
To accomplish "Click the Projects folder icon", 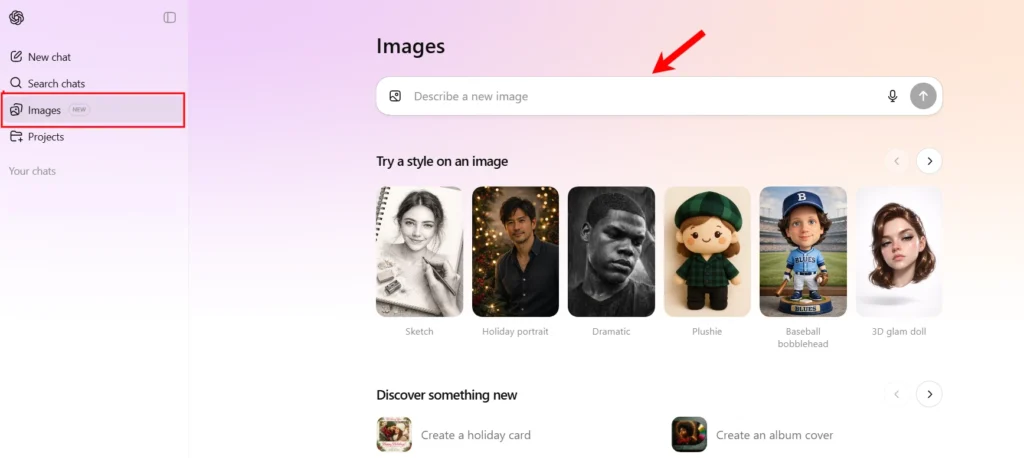I will click(x=16, y=137).
